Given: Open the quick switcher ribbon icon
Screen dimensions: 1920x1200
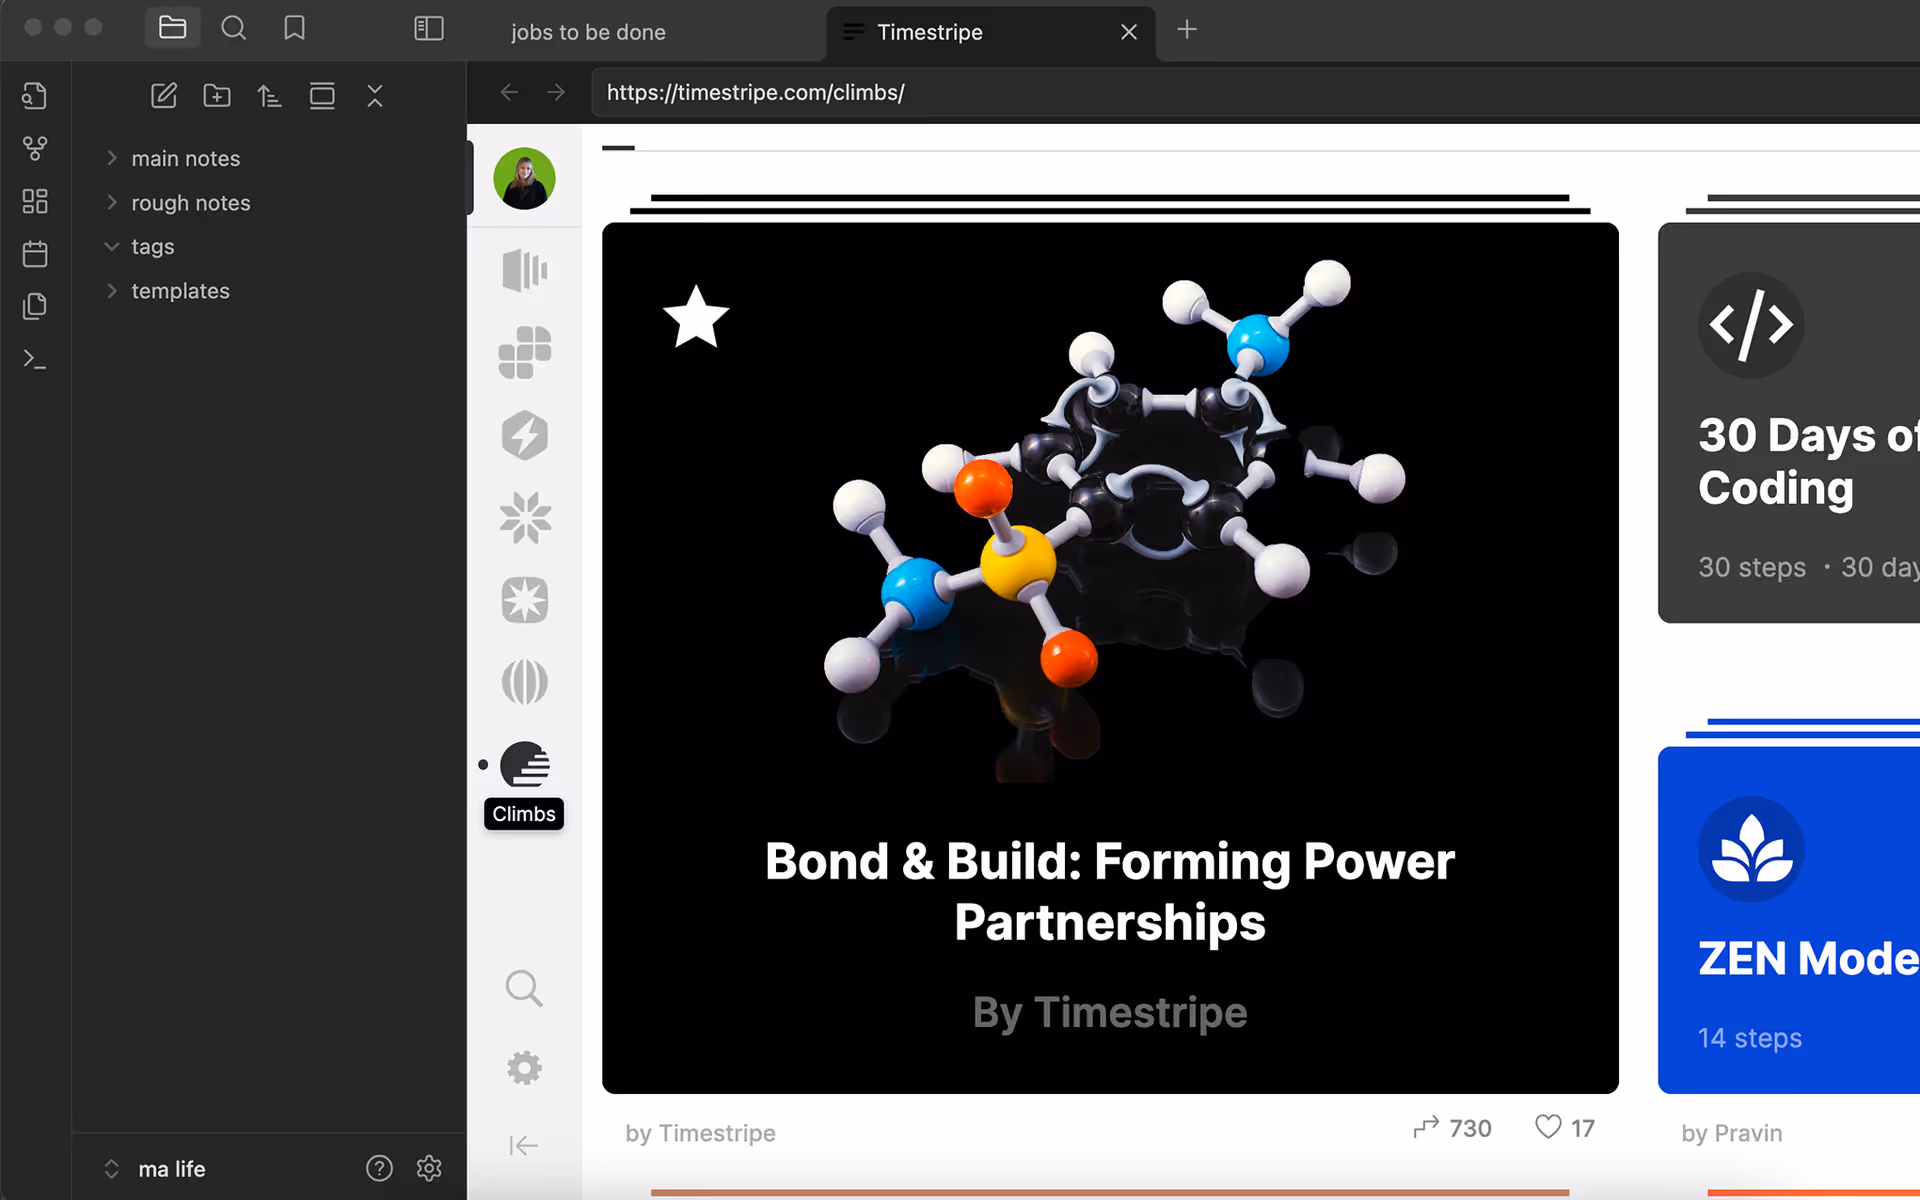Looking at the screenshot, I should click(x=35, y=96).
